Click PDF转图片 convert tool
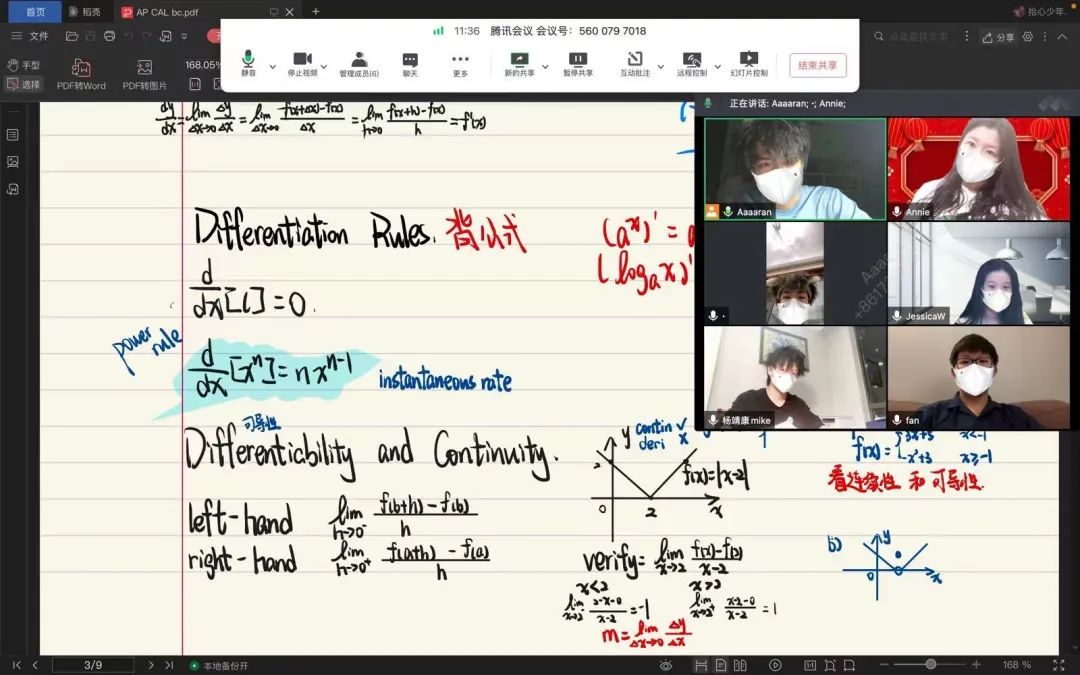 145,74
